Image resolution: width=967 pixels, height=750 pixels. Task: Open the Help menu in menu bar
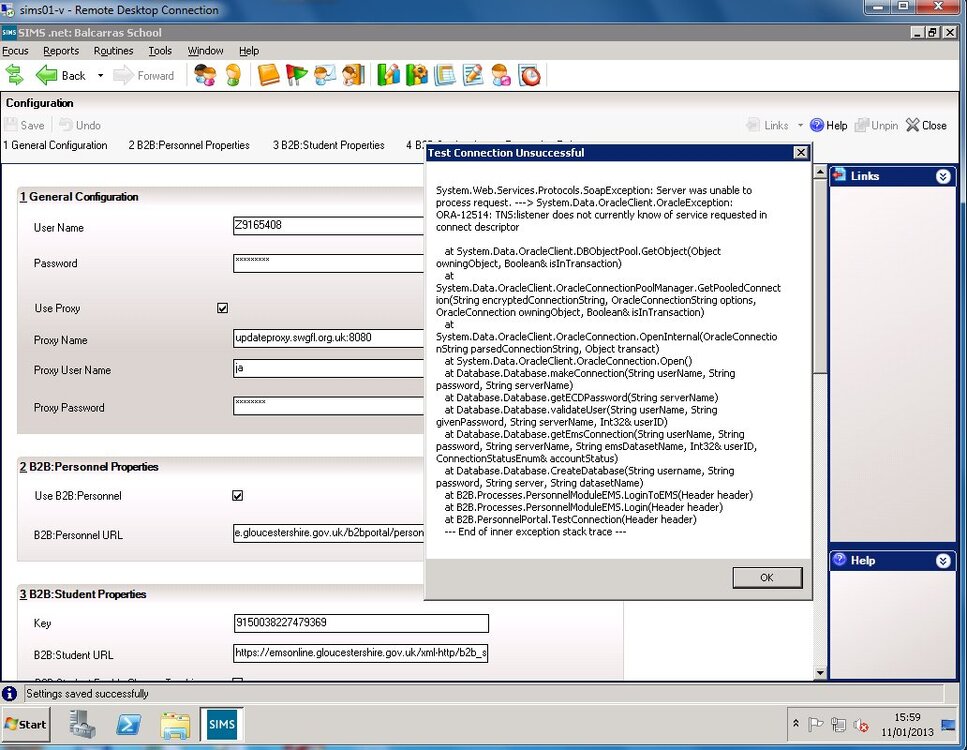click(249, 51)
